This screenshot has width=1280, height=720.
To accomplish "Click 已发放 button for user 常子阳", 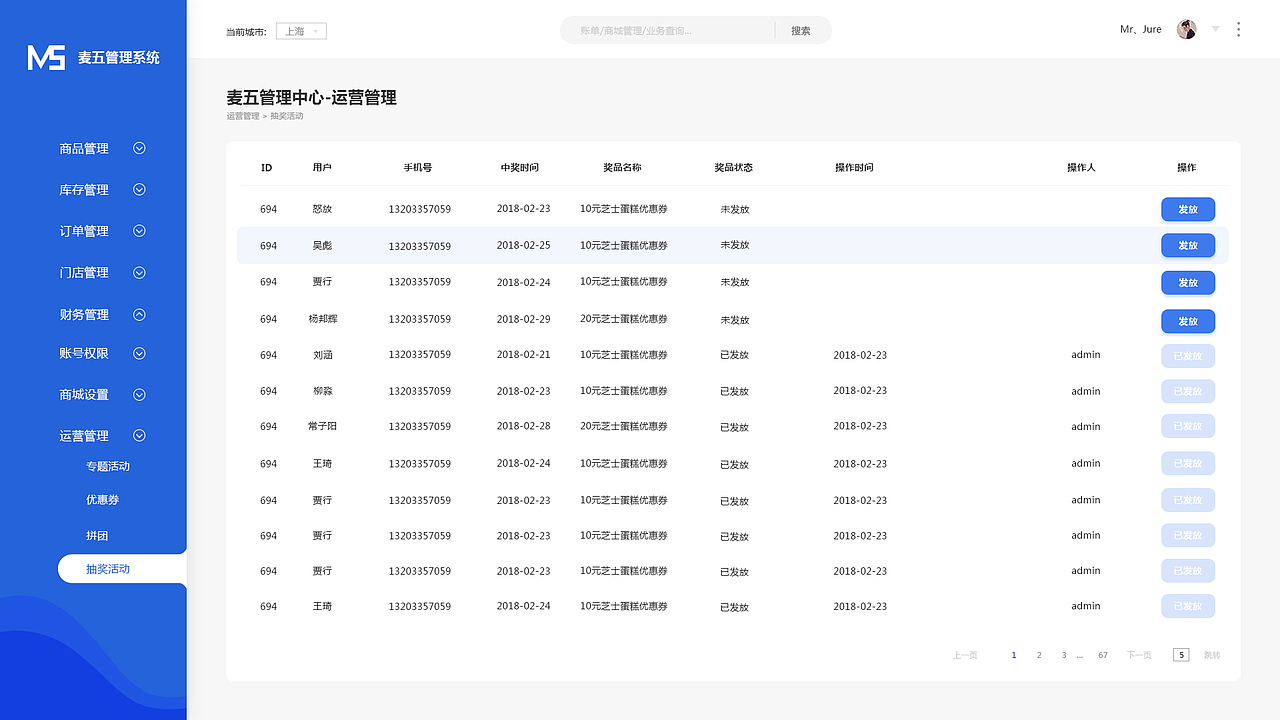I will point(1188,426).
